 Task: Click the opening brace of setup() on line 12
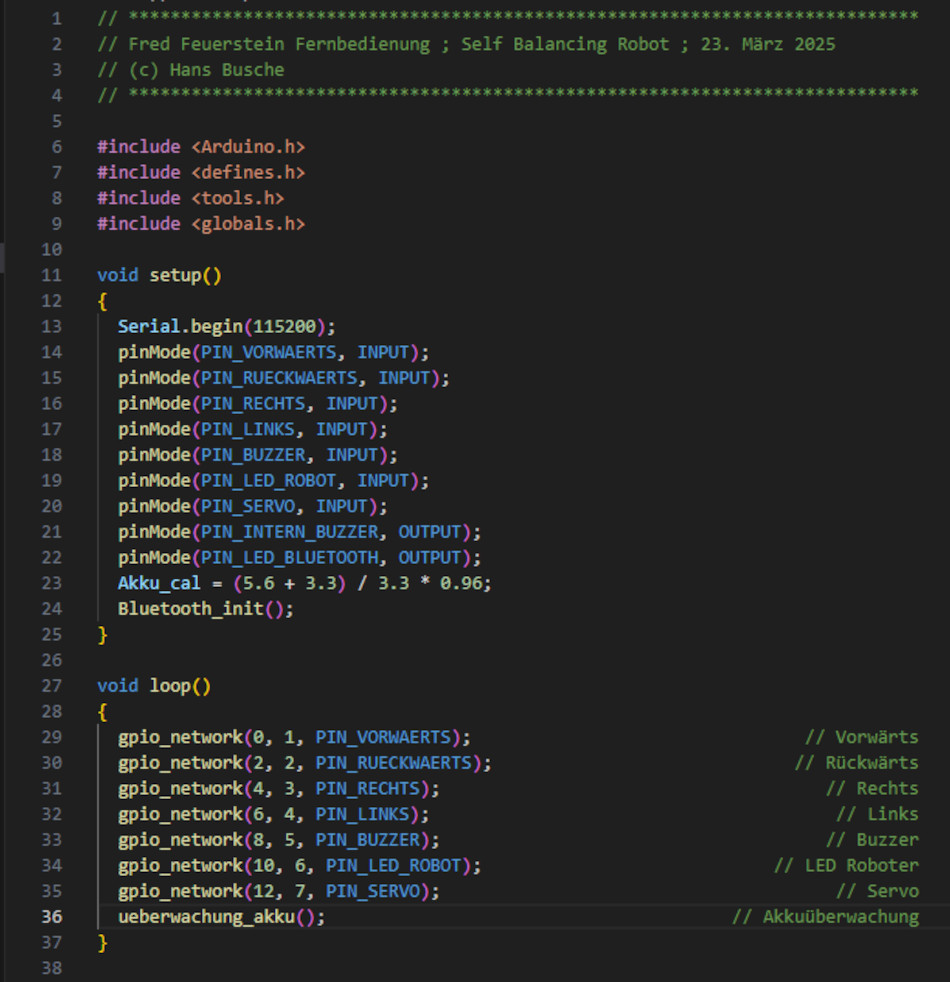coord(103,301)
